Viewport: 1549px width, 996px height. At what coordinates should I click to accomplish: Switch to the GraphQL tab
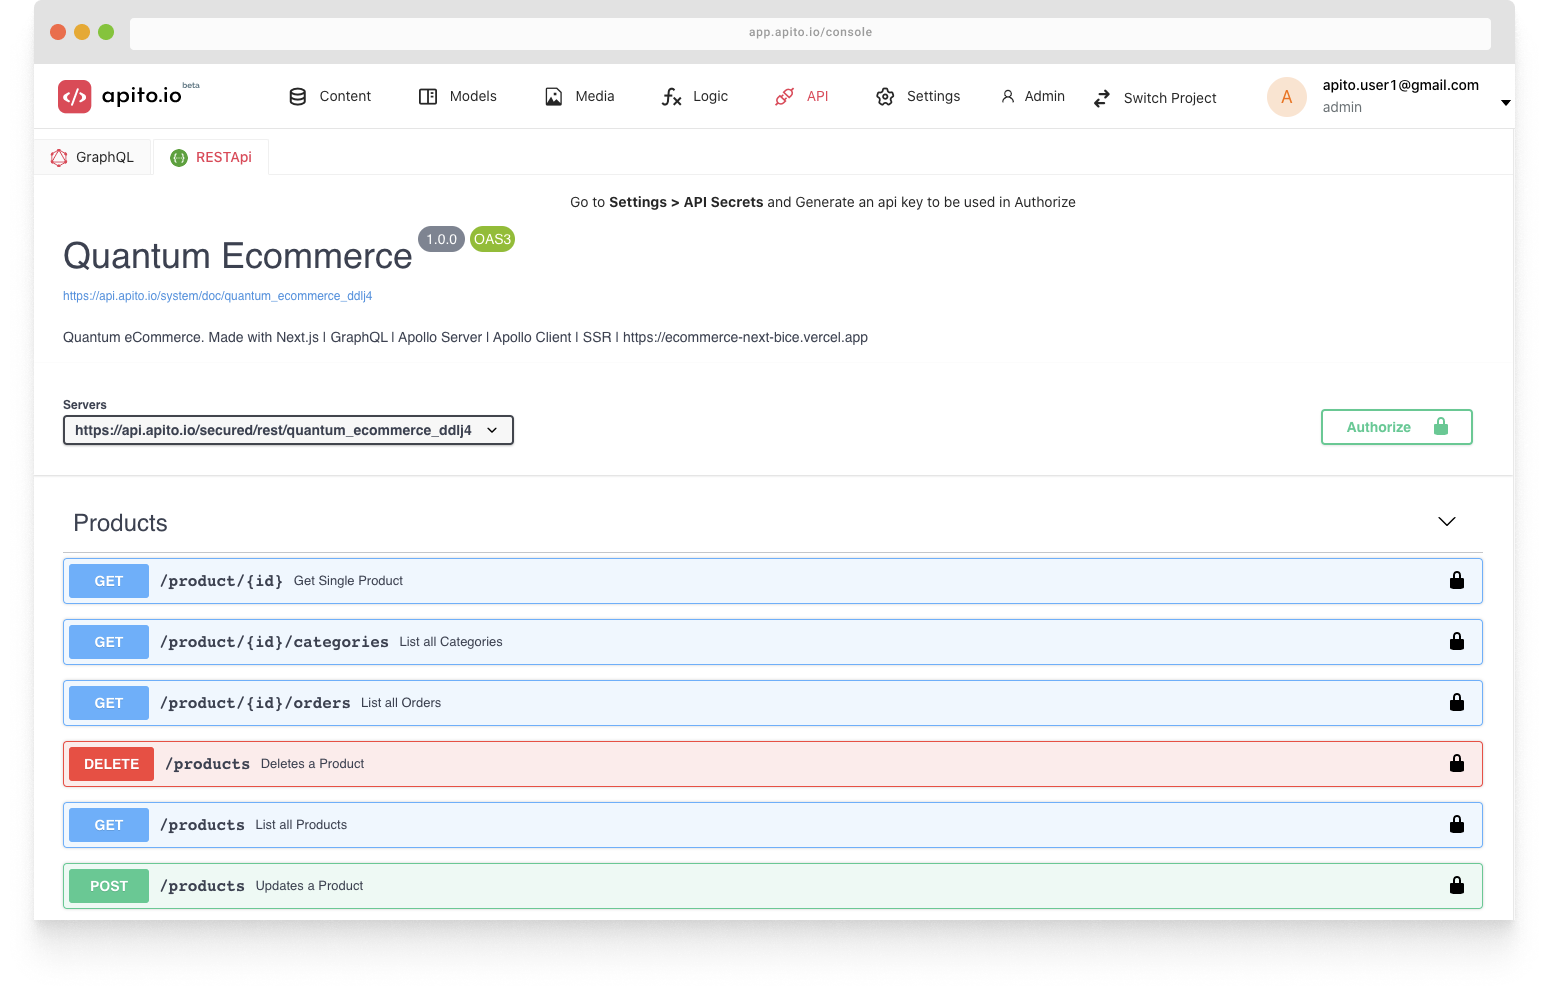pos(92,157)
